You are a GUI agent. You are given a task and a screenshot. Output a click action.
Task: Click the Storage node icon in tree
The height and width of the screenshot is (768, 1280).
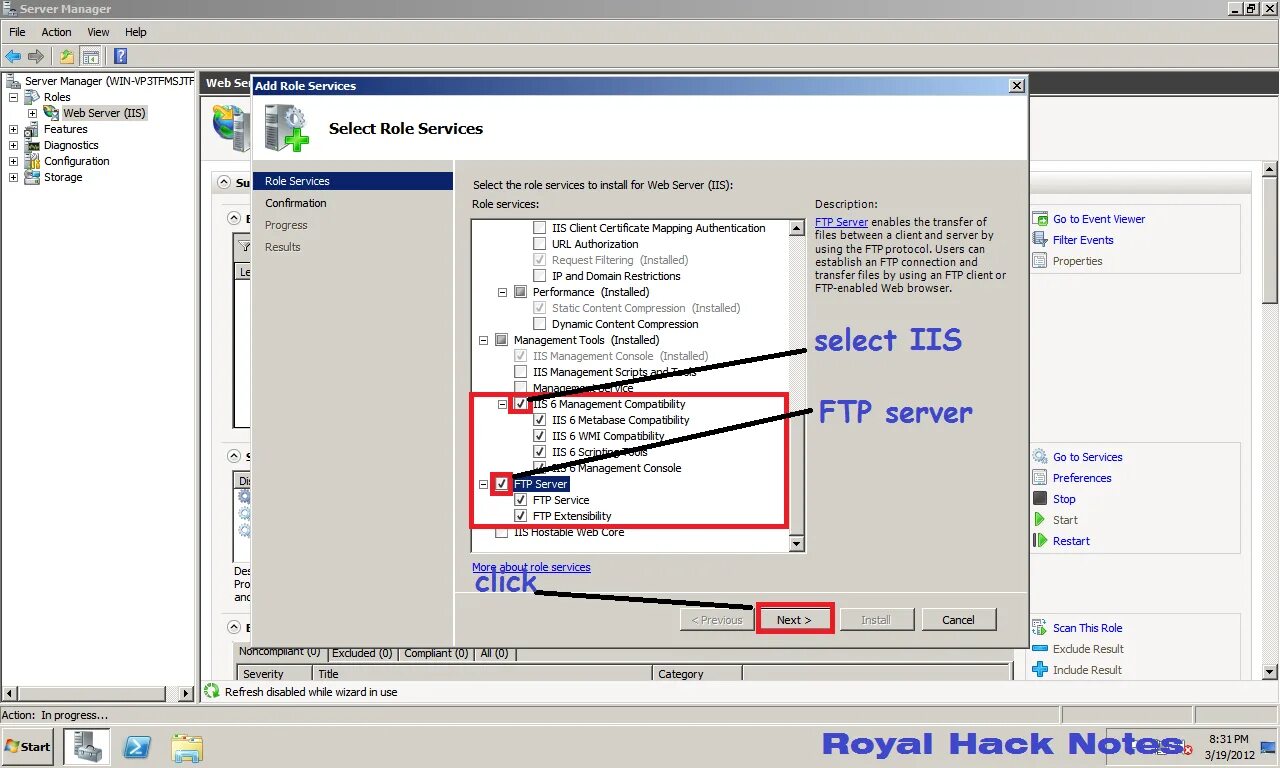tap(33, 177)
